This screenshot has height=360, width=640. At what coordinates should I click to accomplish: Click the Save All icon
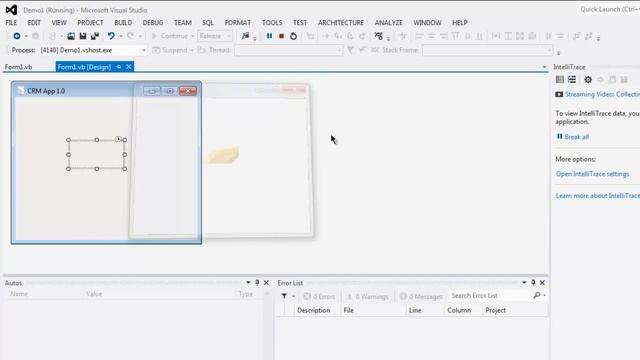click(95, 36)
